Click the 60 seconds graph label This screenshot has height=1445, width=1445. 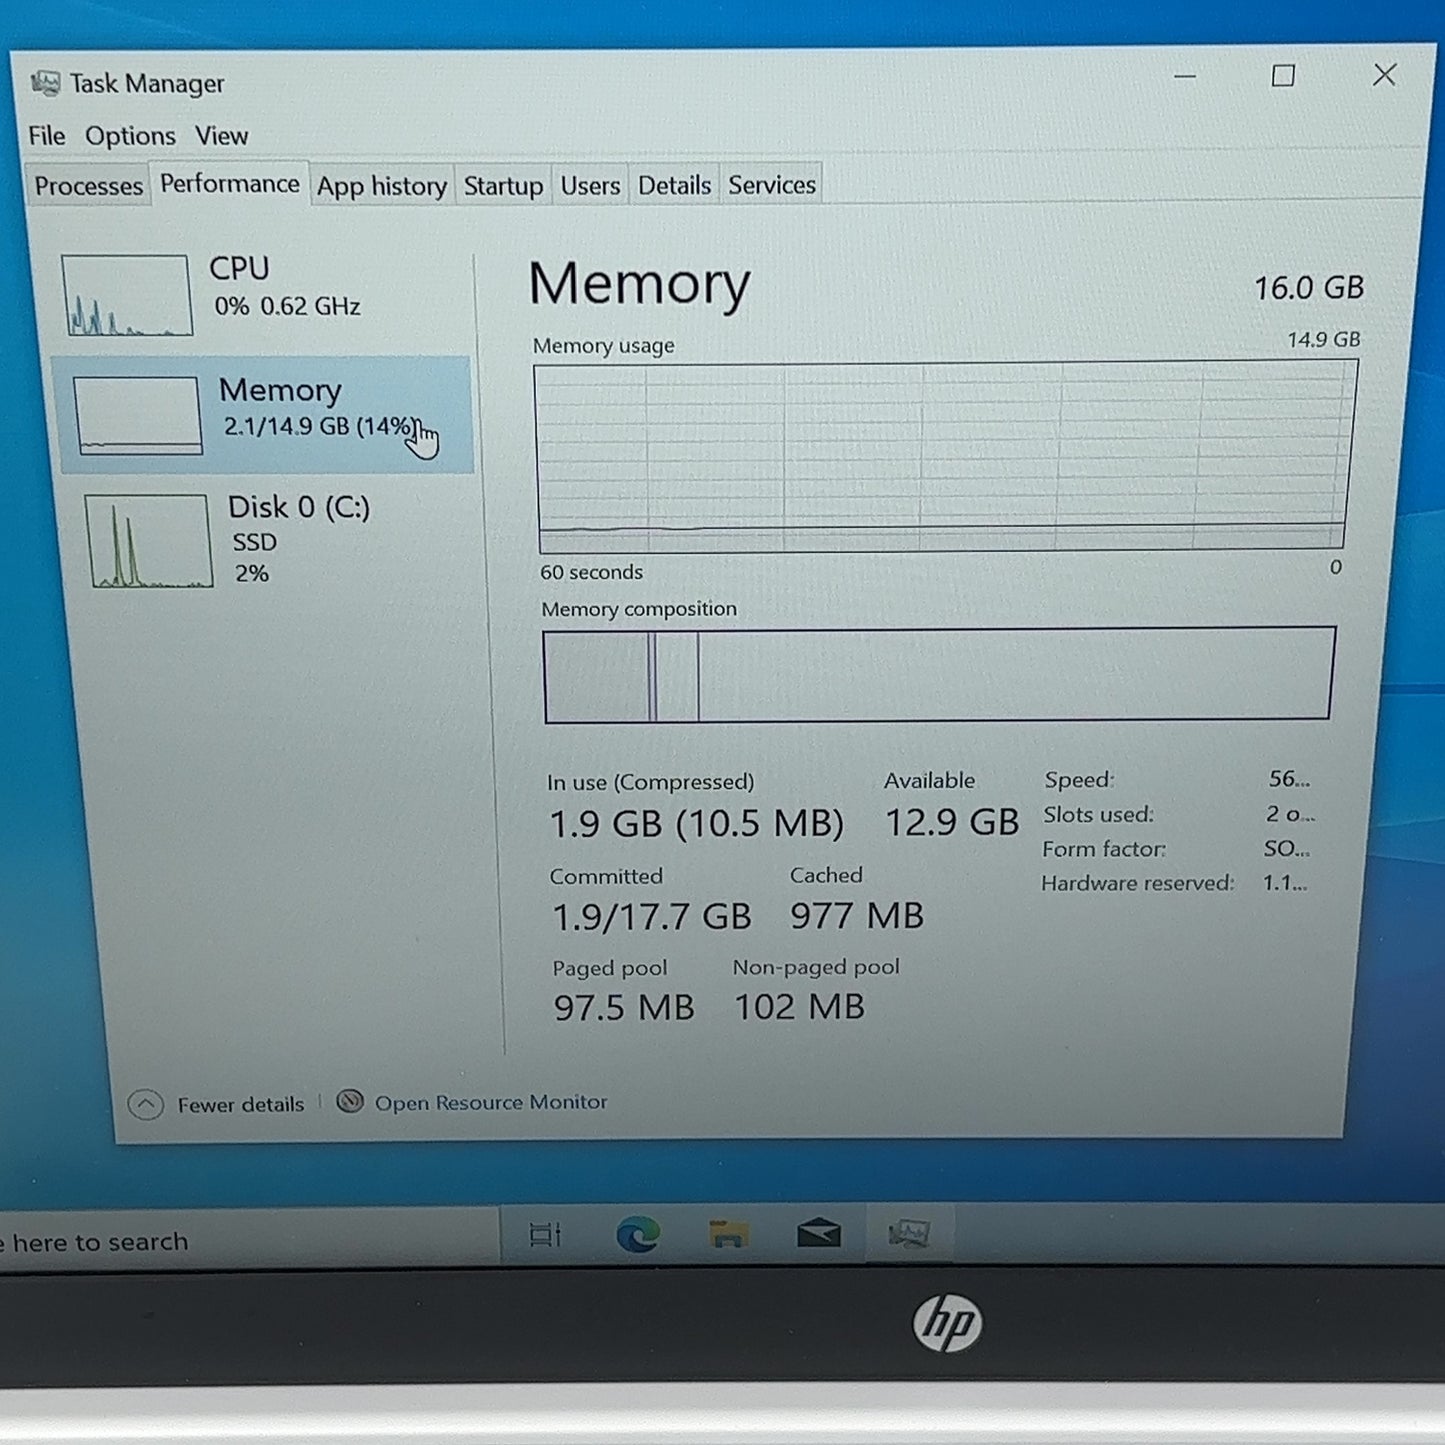click(591, 572)
